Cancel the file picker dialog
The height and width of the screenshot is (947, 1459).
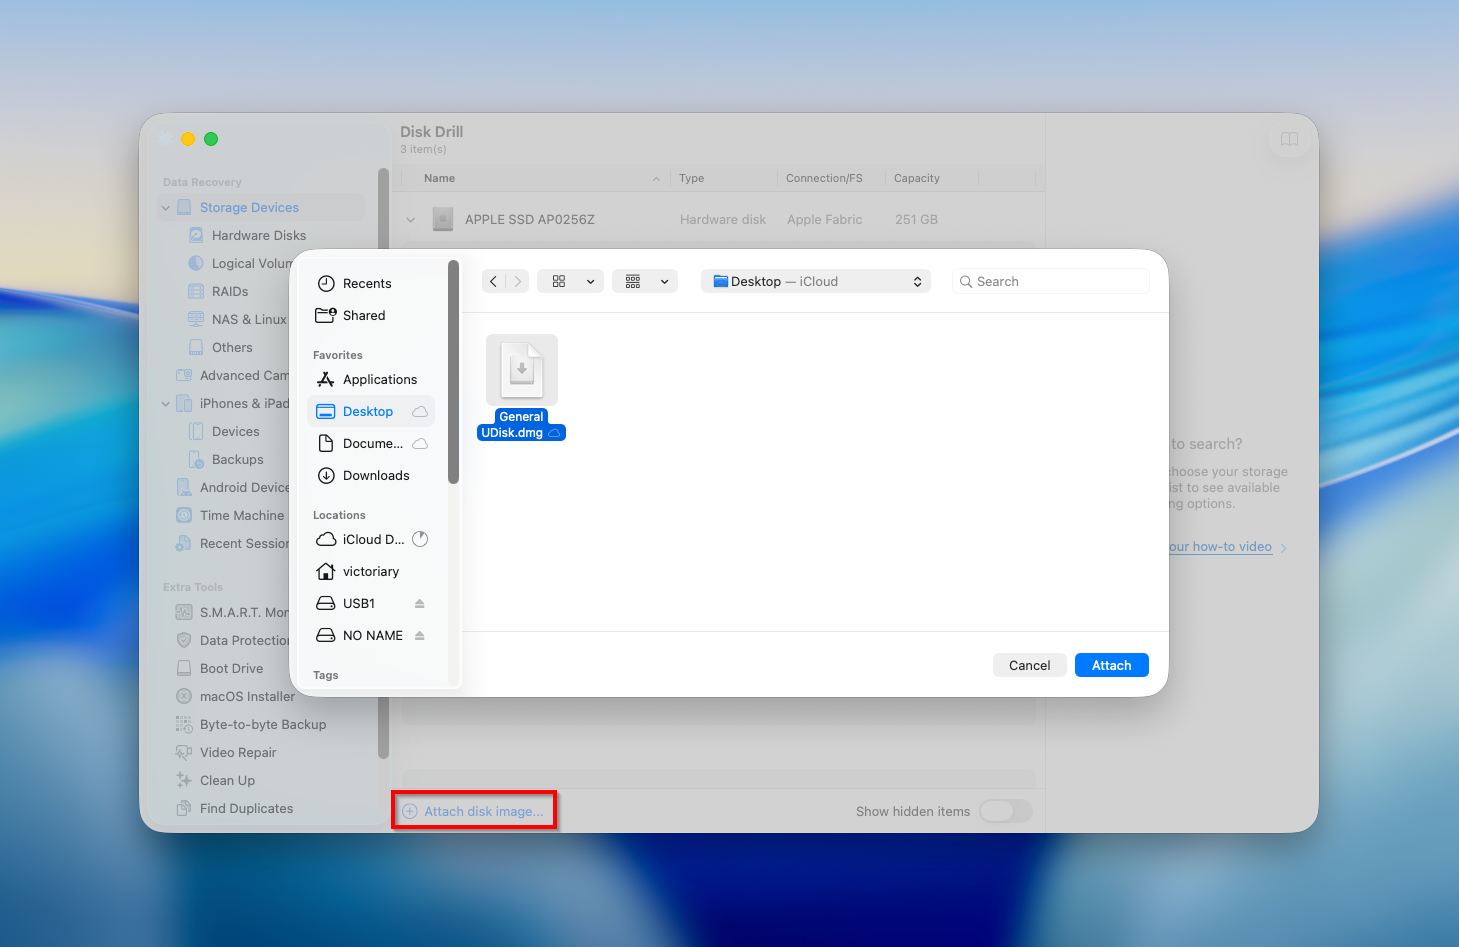click(x=1029, y=665)
